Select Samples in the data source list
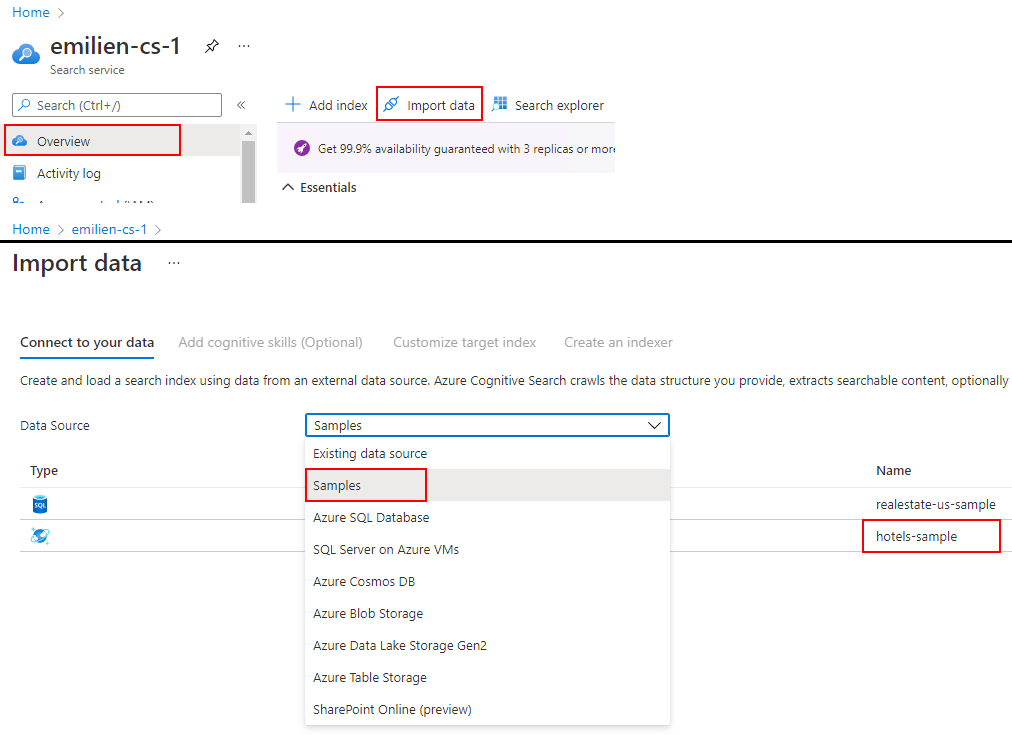Screen dimensions: 1012x735 pyautogui.click(x=487, y=485)
